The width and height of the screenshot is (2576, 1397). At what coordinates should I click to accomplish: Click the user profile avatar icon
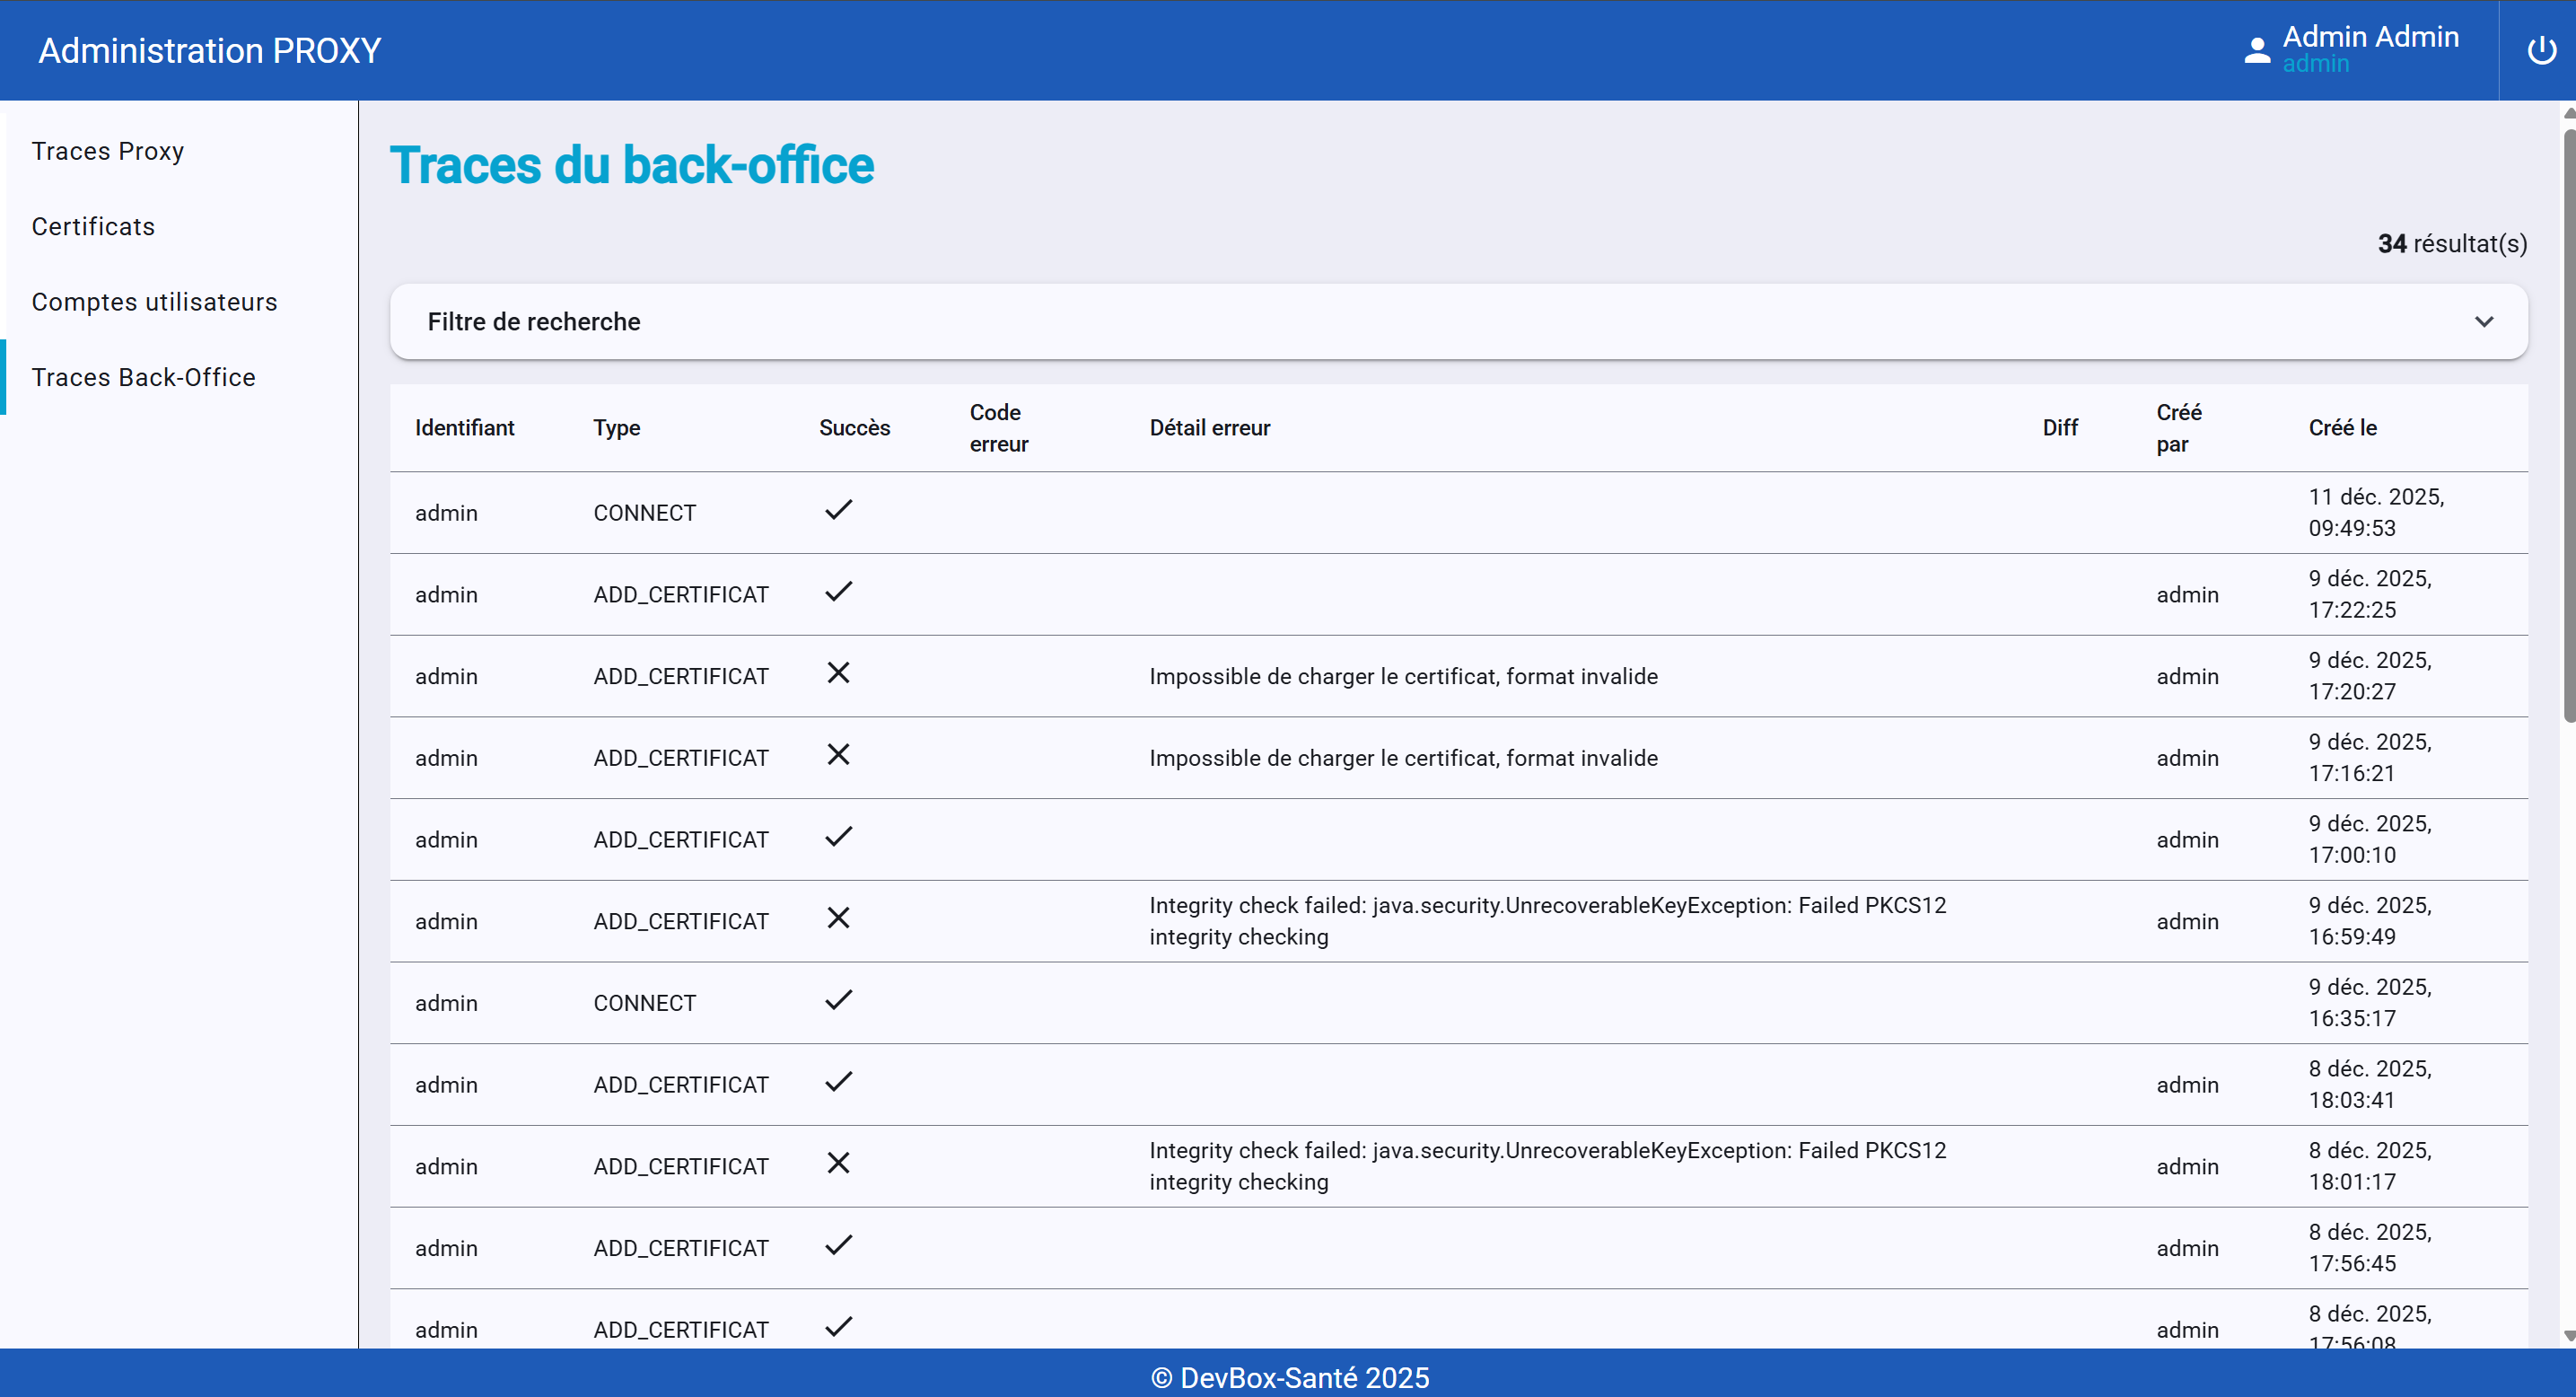(2257, 50)
